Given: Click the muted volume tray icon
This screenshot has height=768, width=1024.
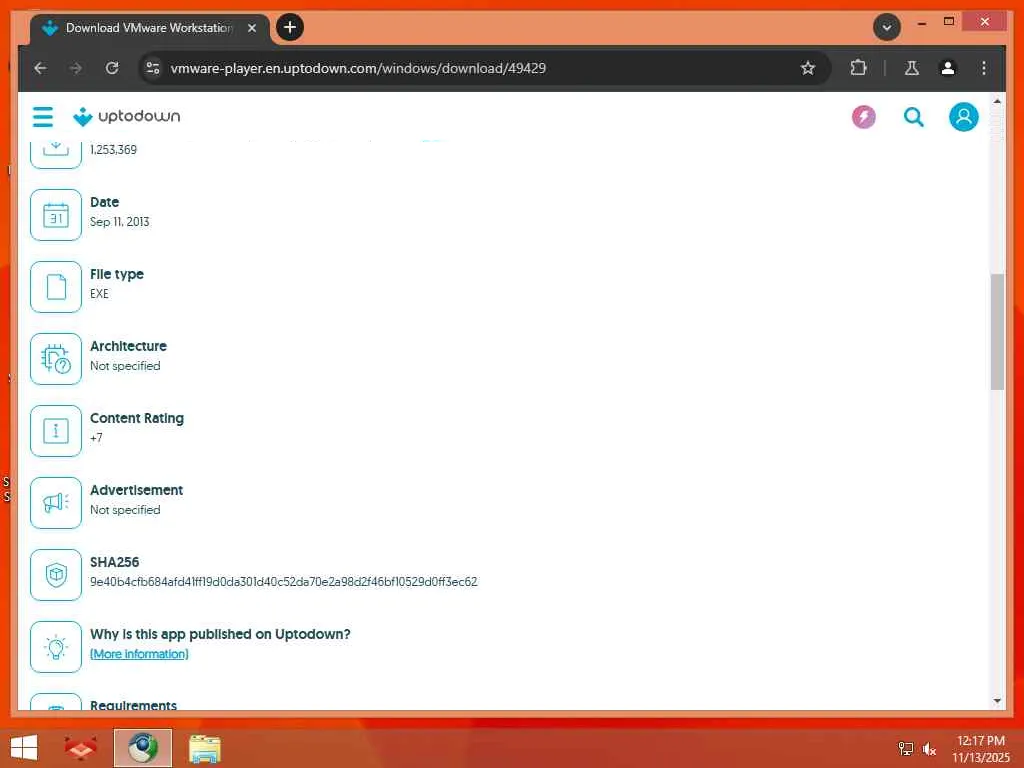Looking at the screenshot, I should pyautogui.click(x=929, y=749).
